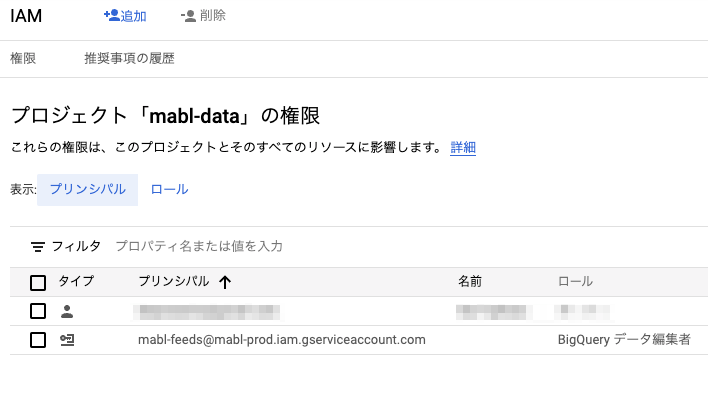Sort by the ロール column header
708x412 pixels.
pos(575,282)
